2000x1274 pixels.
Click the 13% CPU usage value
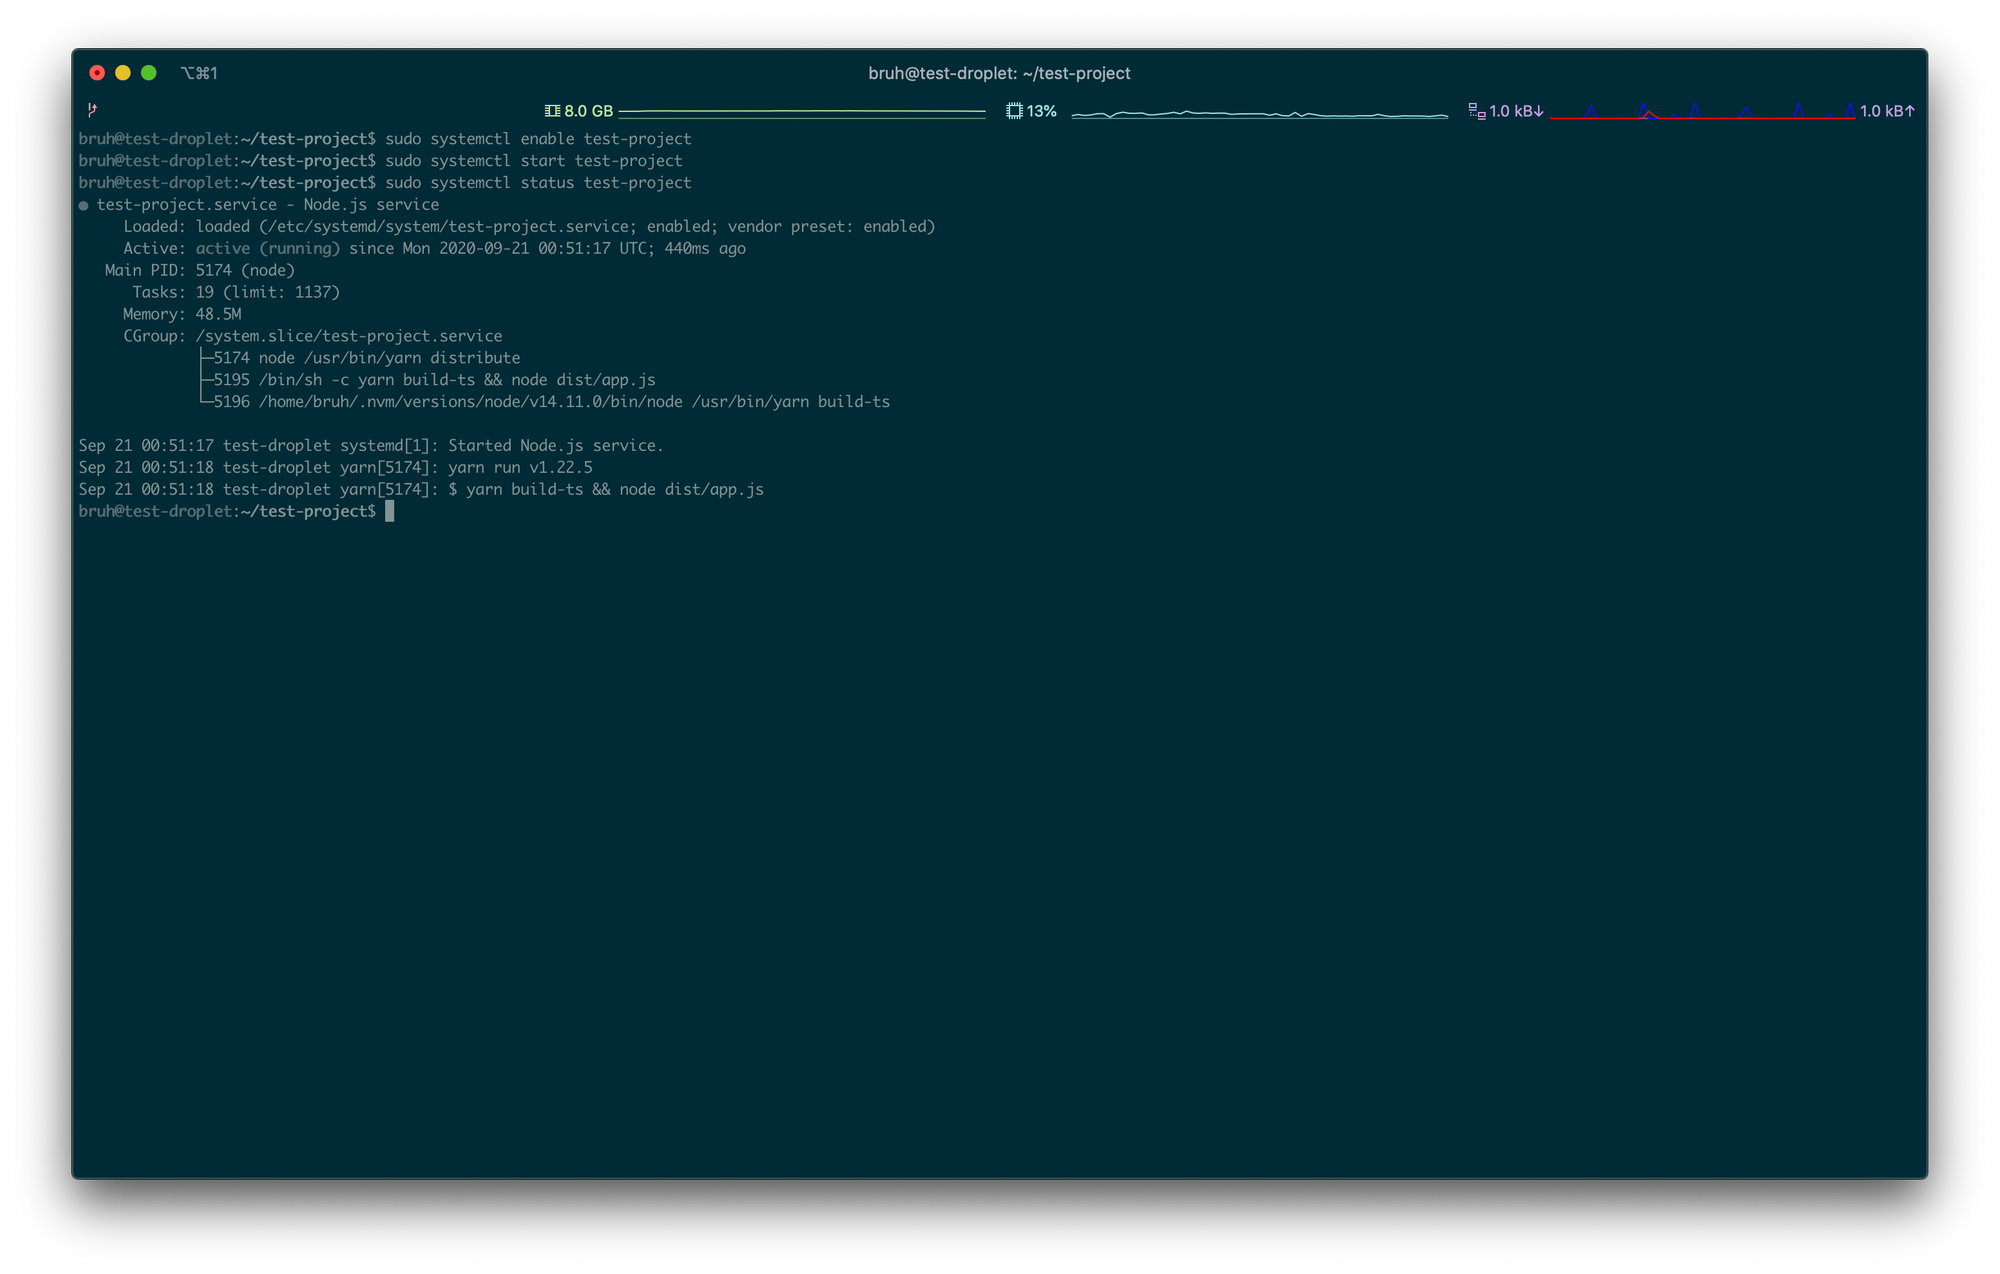point(1041,111)
